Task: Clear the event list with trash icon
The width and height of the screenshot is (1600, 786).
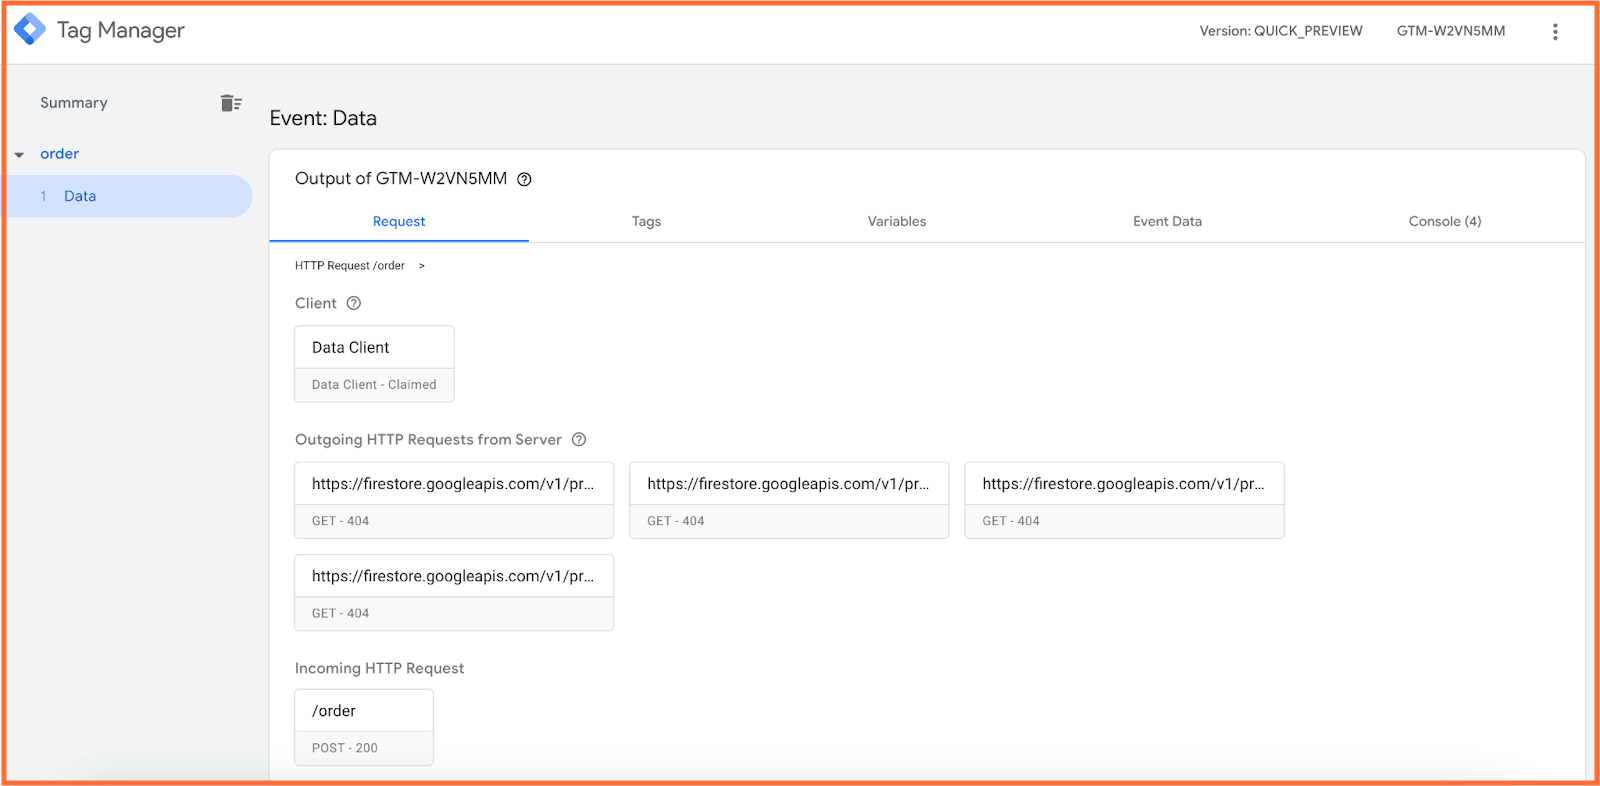Action: tap(231, 103)
